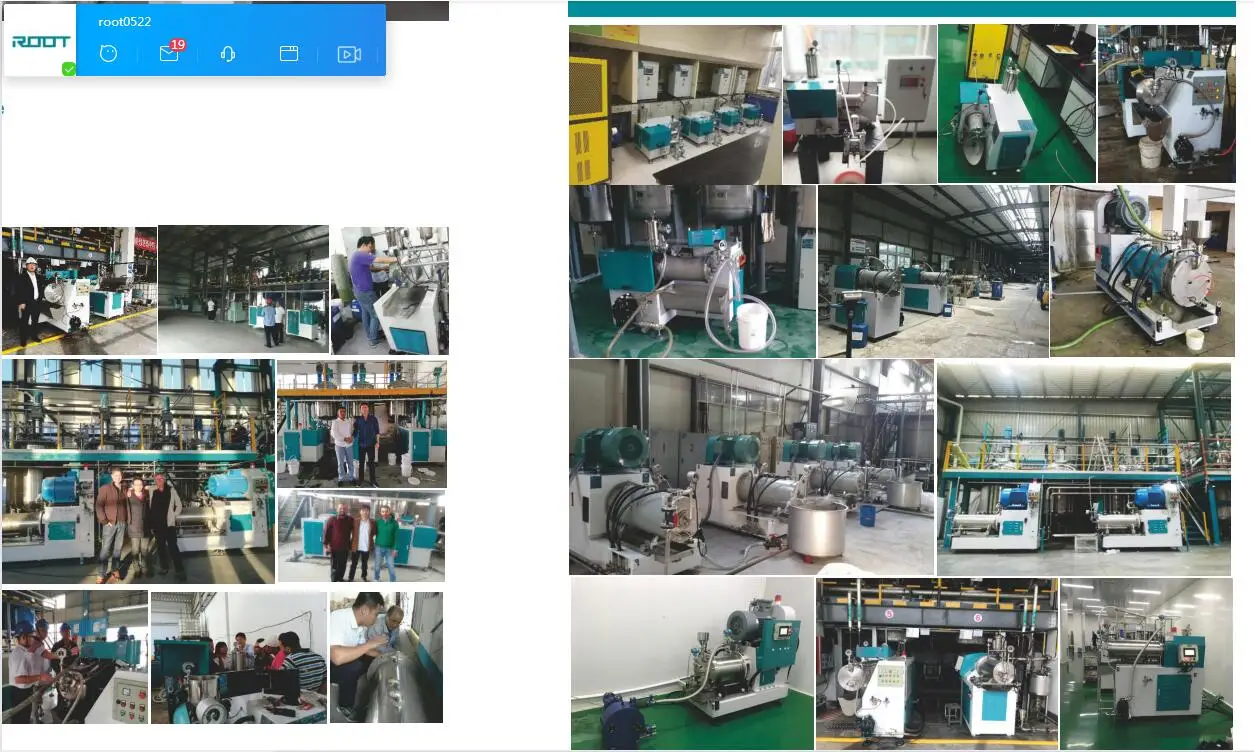
Task: Click the headset customer service icon
Action: click(x=228, y=54)
